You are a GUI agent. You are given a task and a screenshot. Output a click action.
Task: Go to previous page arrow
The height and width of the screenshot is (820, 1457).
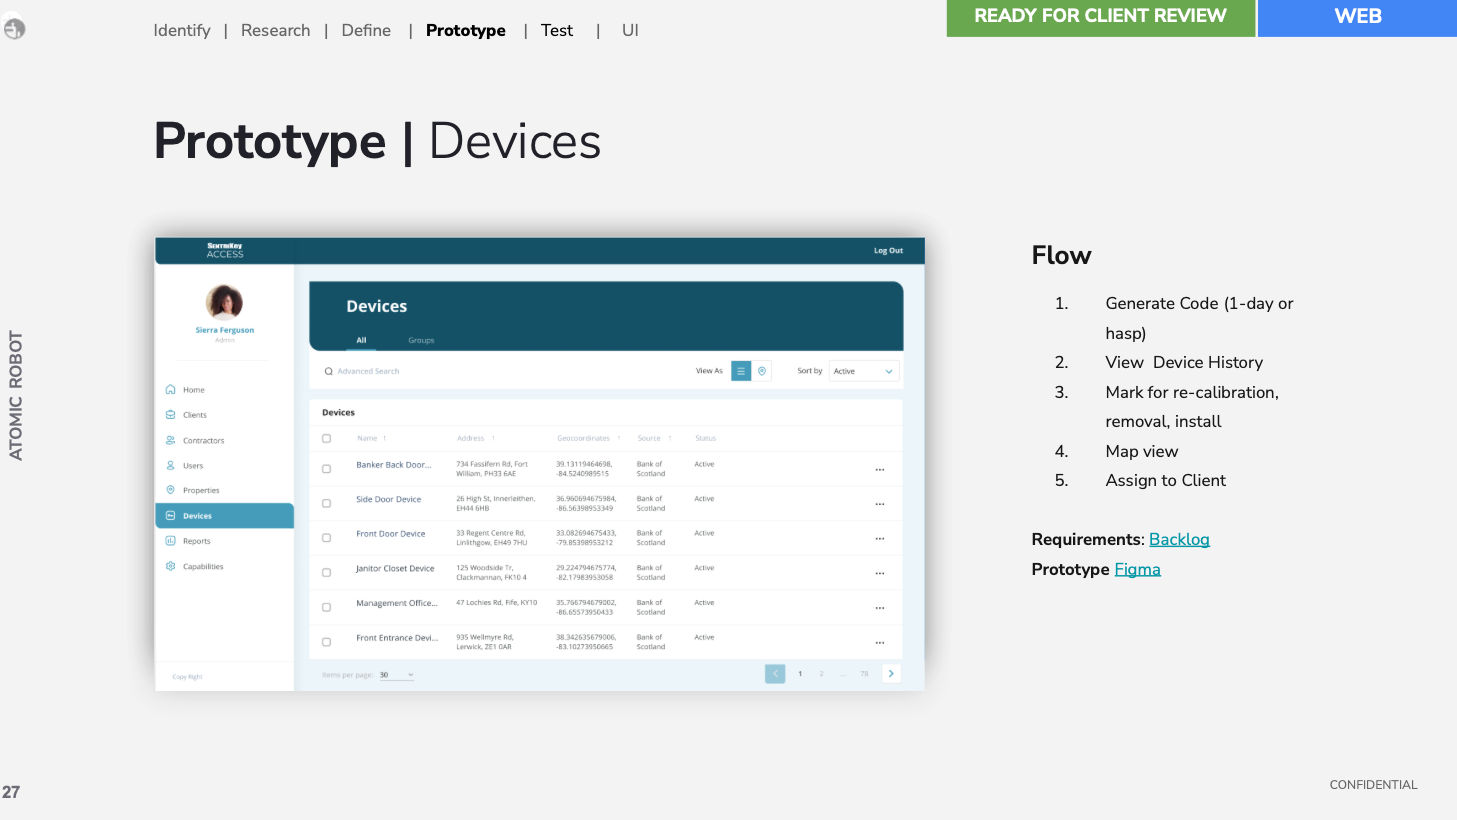tap(775, 674)
